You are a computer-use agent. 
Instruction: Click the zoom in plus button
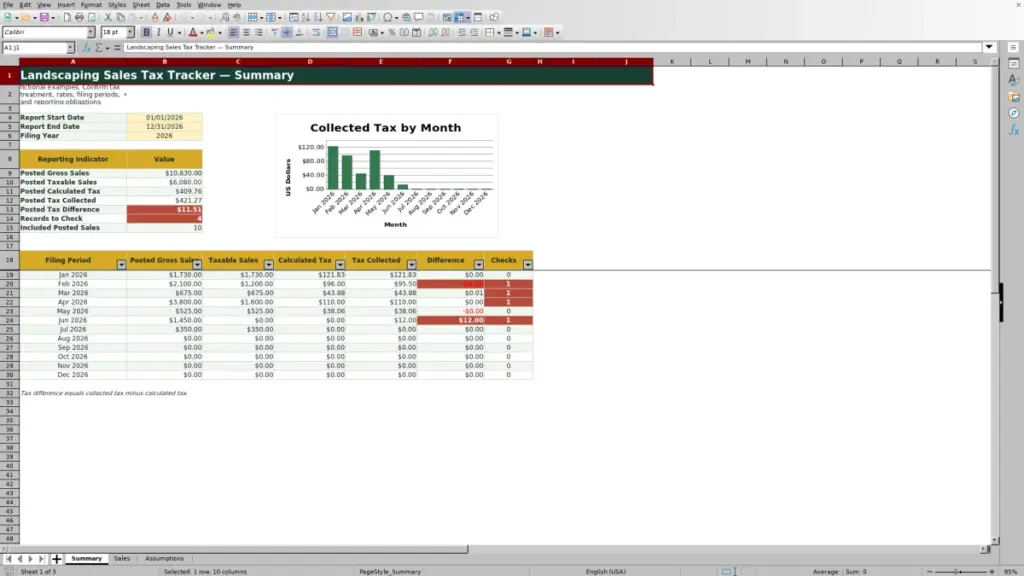click(x=992, y=572)
